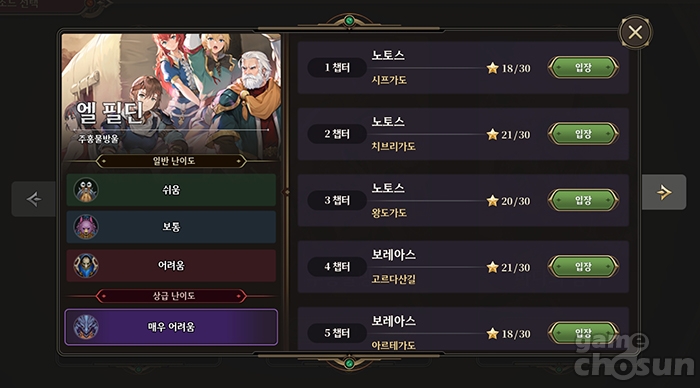Choose the 매우 어려움 advanced difficulty
Viewport: 700px width, 388px height.
[171, 327]
